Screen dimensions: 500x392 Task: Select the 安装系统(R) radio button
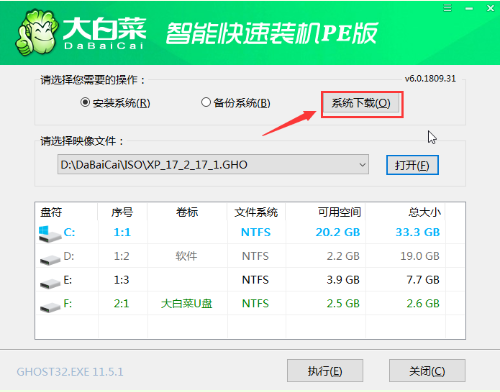[85, 102]
